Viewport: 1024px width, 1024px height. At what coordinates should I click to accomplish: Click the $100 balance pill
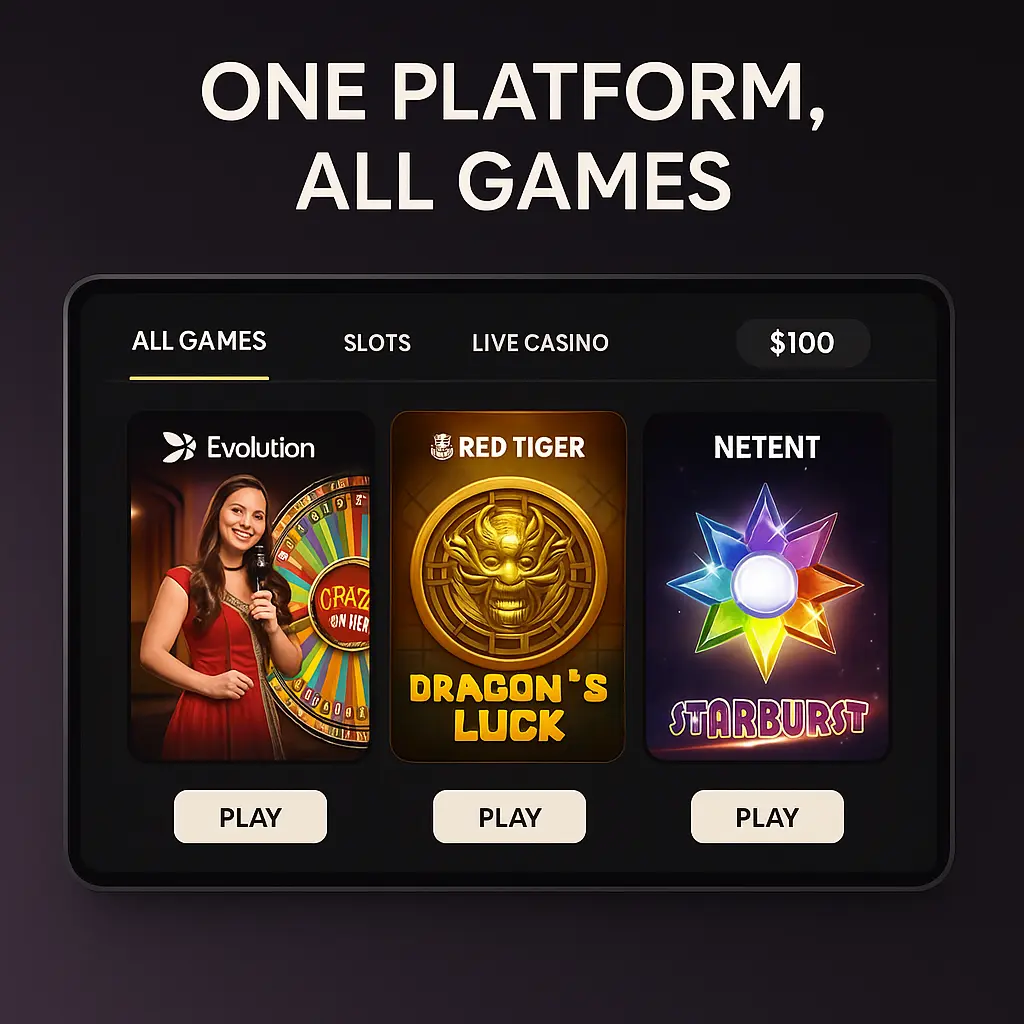click(803, 342)
